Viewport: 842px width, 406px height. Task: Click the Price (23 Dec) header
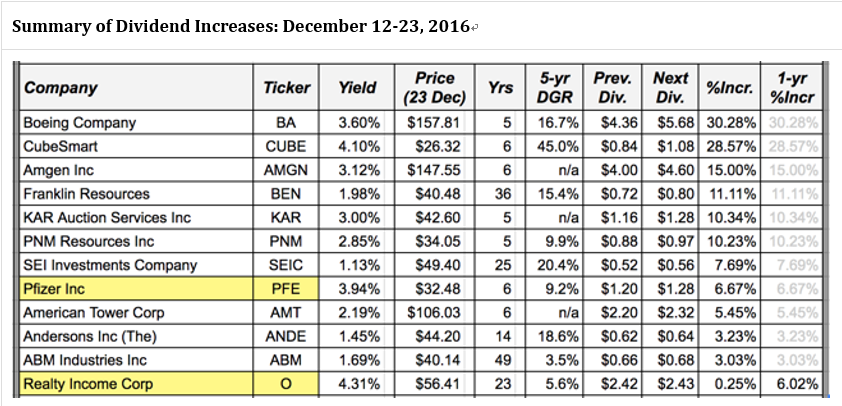click(x=430, y=88)
